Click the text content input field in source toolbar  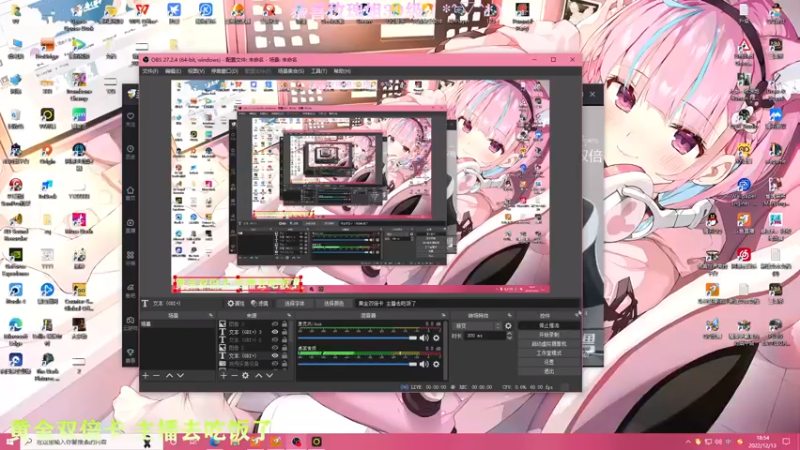(467, 304)
